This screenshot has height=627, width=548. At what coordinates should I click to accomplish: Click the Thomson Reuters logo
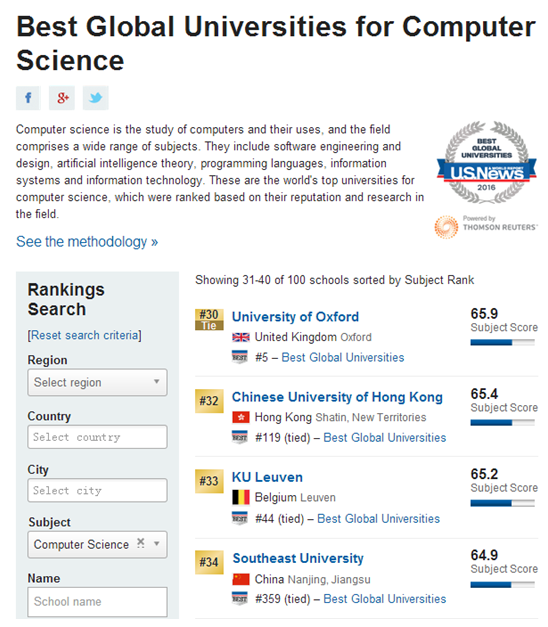486,227
